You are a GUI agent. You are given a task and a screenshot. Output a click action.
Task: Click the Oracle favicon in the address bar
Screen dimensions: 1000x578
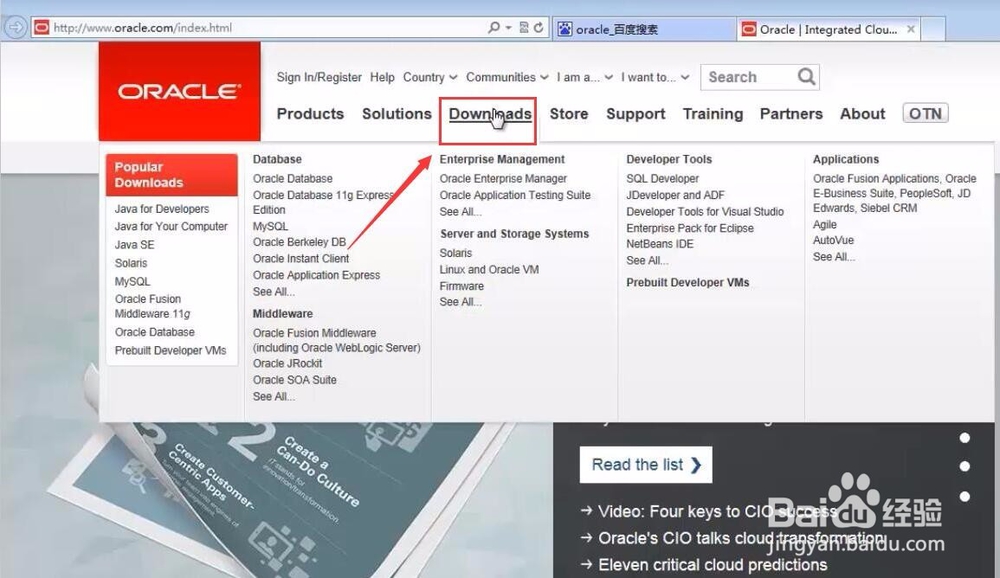pos(41,27)
